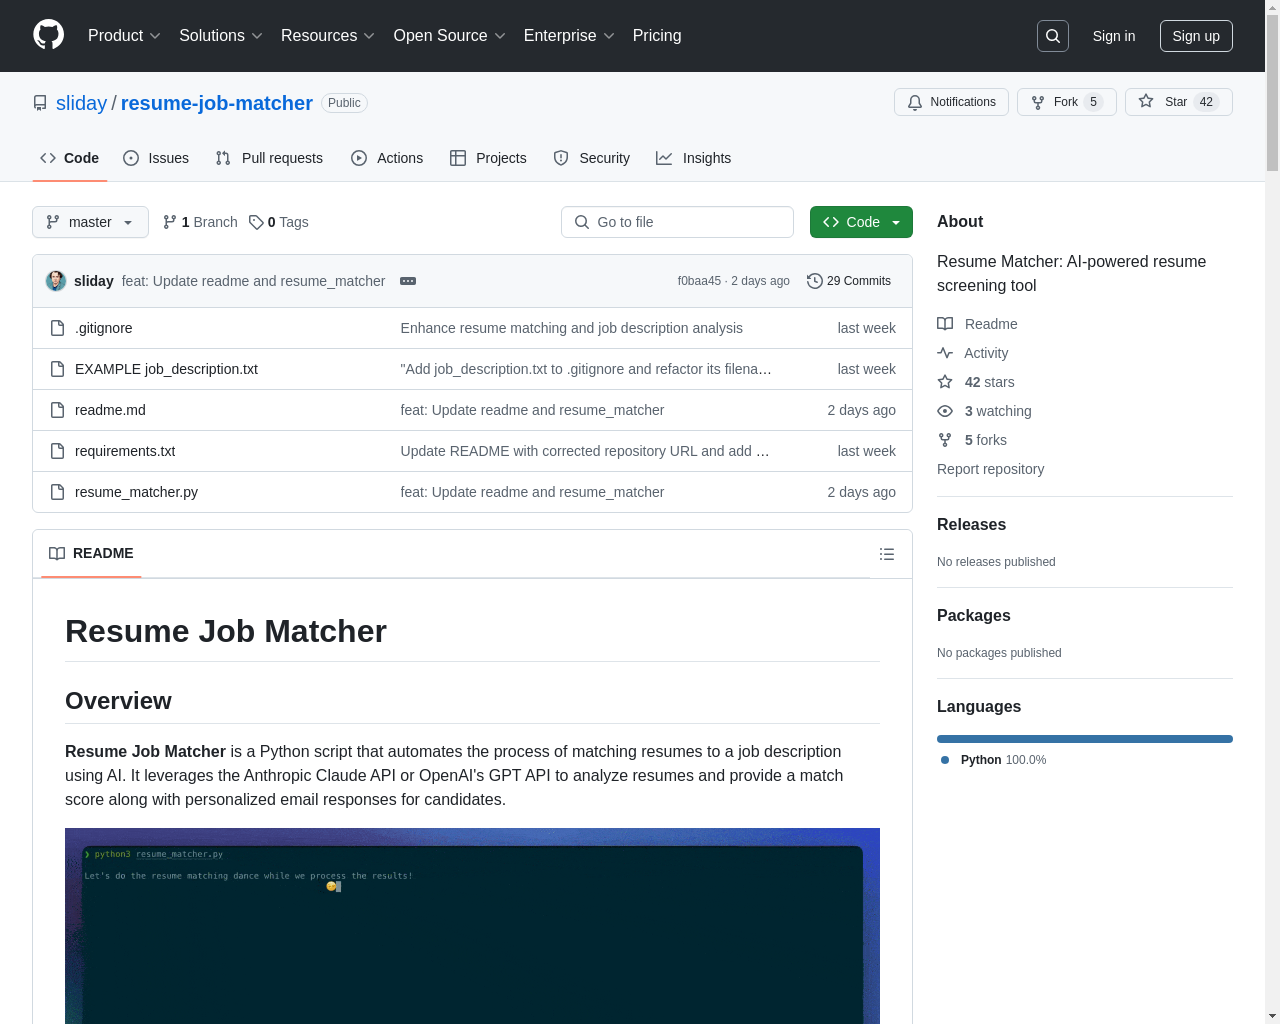Click the star icon in Star button
Viewport: 1280px width, 1024px height.
click(x=1146, y=101)
